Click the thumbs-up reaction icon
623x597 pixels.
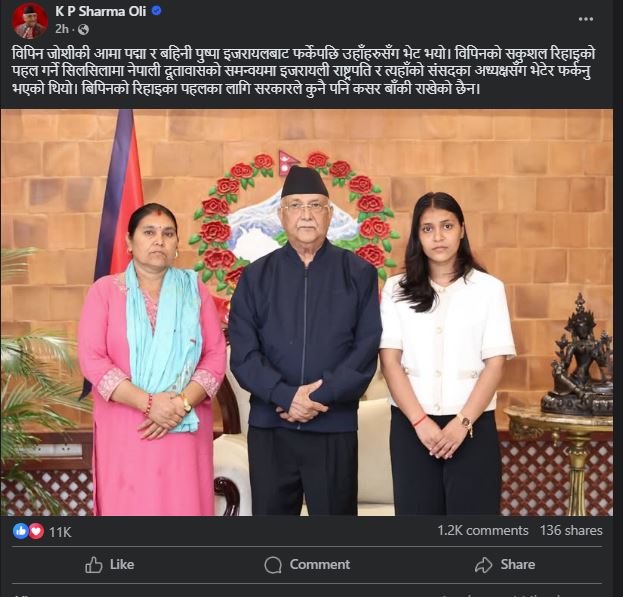tap(20, 531)
